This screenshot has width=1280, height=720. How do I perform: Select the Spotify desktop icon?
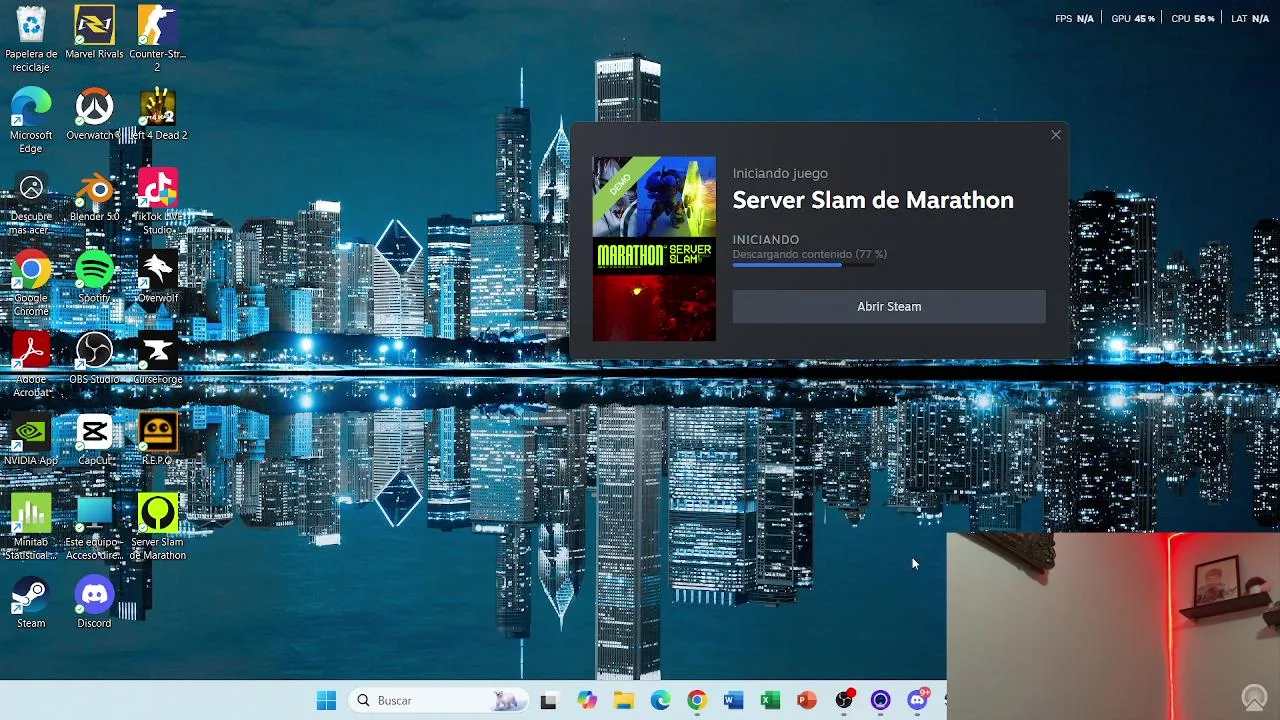point(94,276)
